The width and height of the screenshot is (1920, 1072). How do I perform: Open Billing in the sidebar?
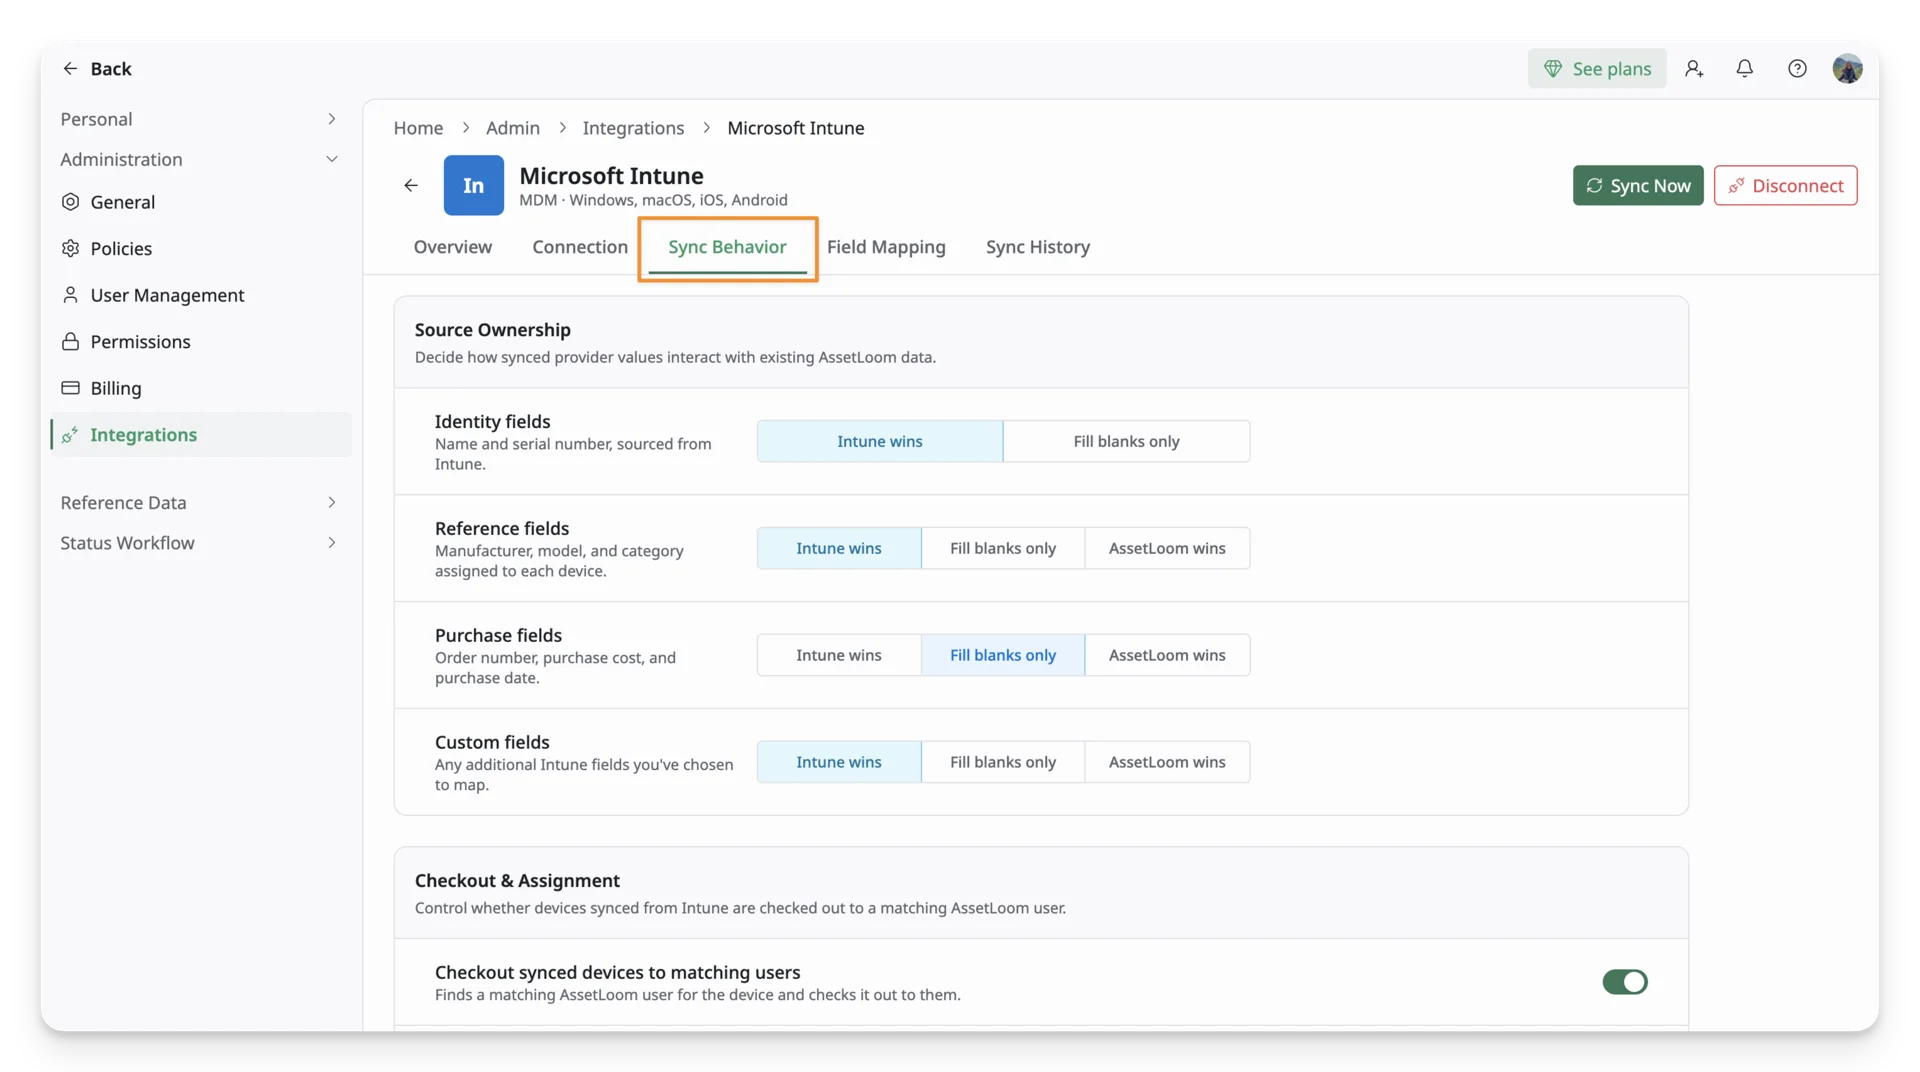click(200, 388)
